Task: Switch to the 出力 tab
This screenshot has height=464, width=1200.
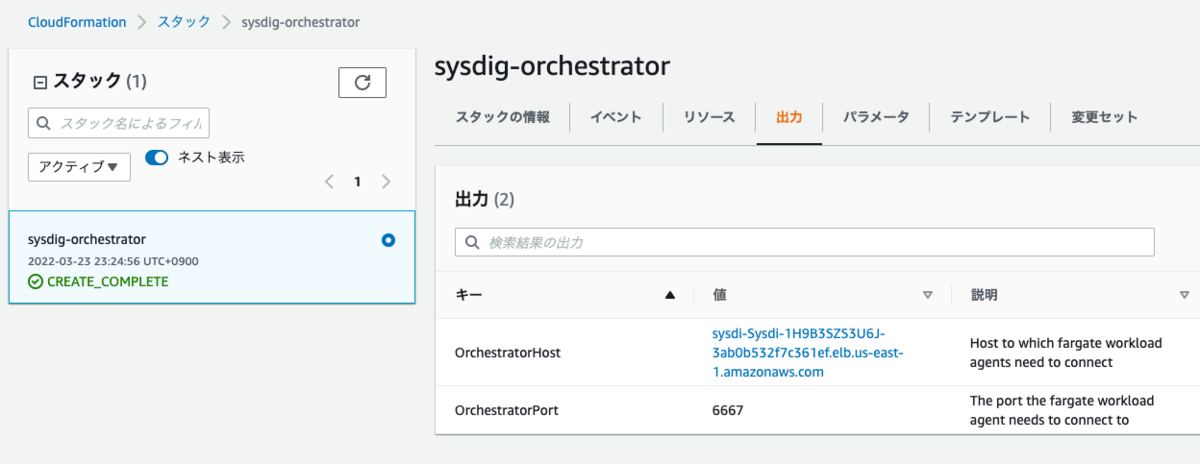Action: 789,117
